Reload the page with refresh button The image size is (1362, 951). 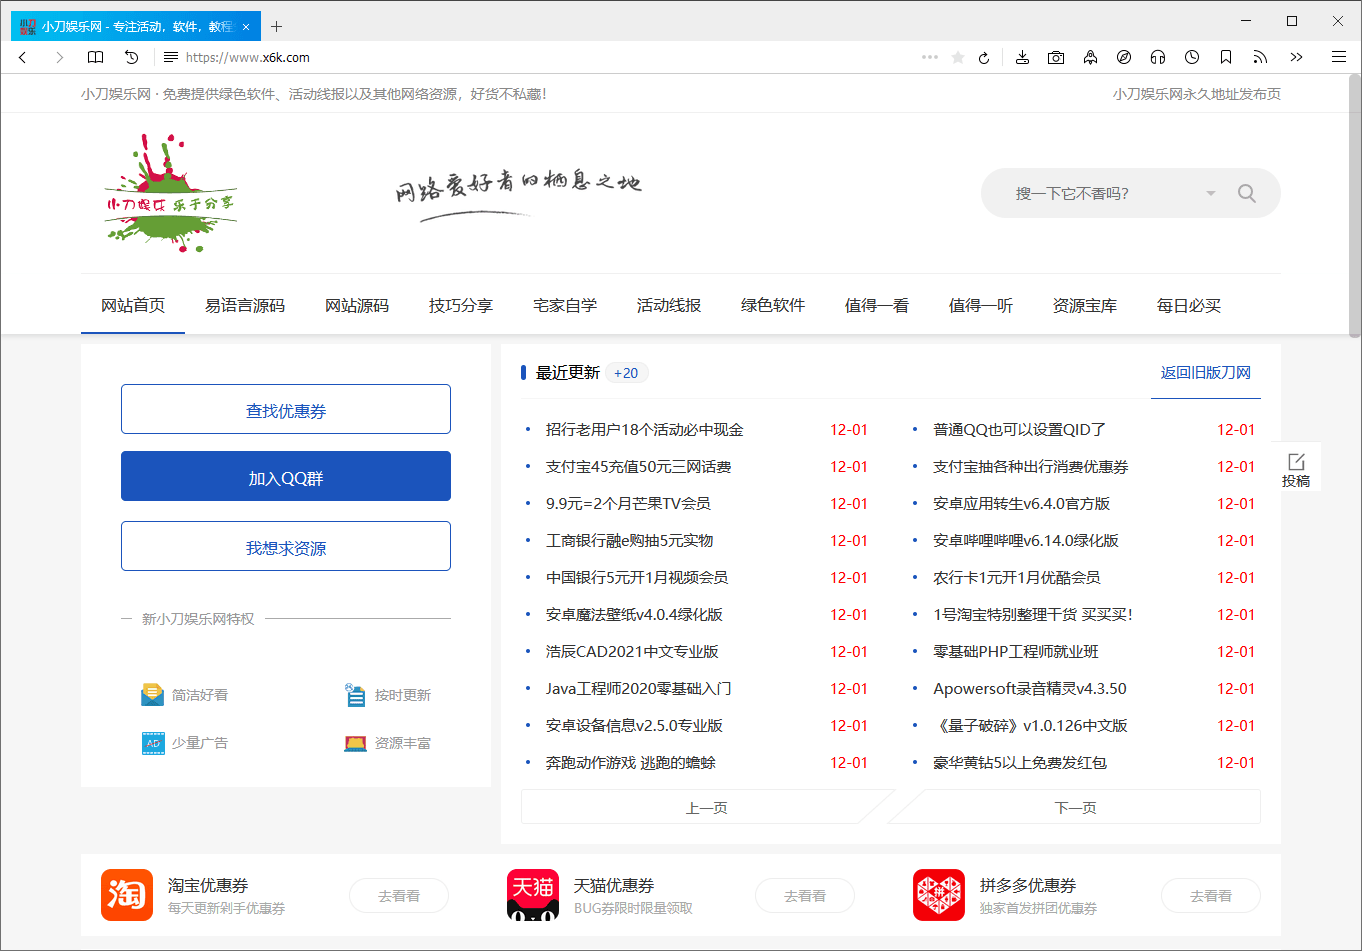pos(984,57)
